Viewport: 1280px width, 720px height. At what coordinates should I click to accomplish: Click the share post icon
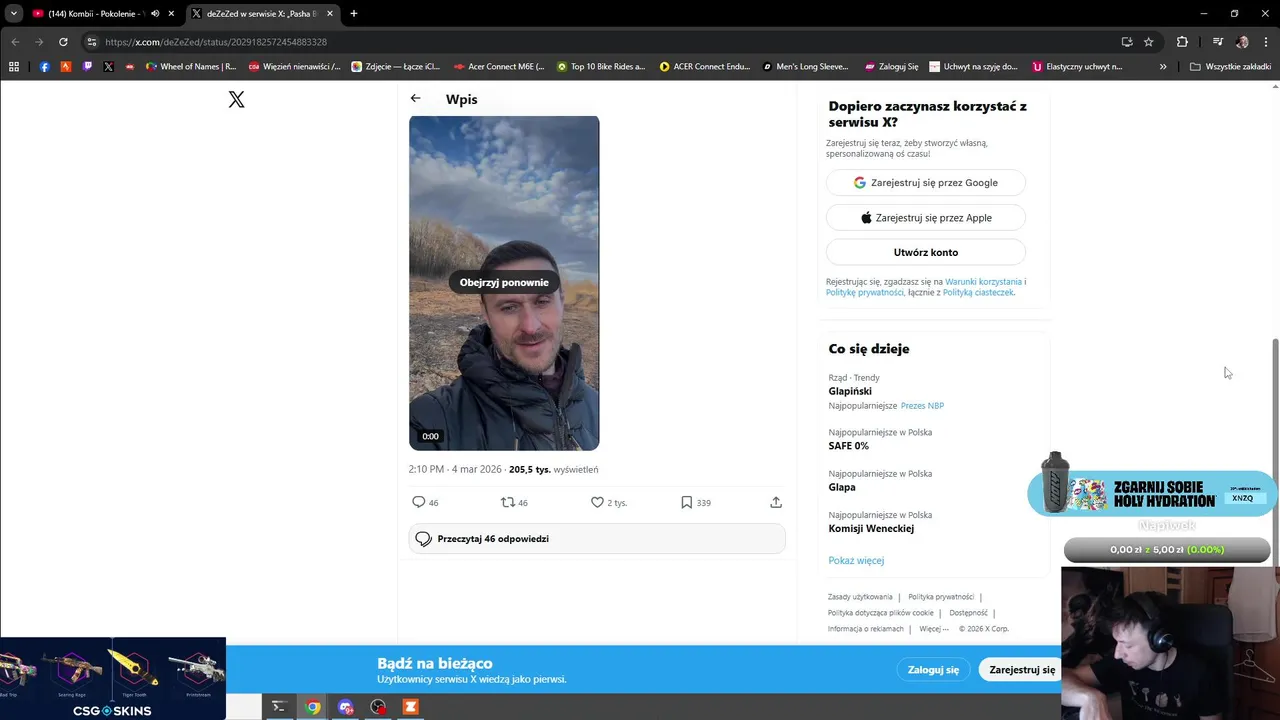[x=776, y=502]
